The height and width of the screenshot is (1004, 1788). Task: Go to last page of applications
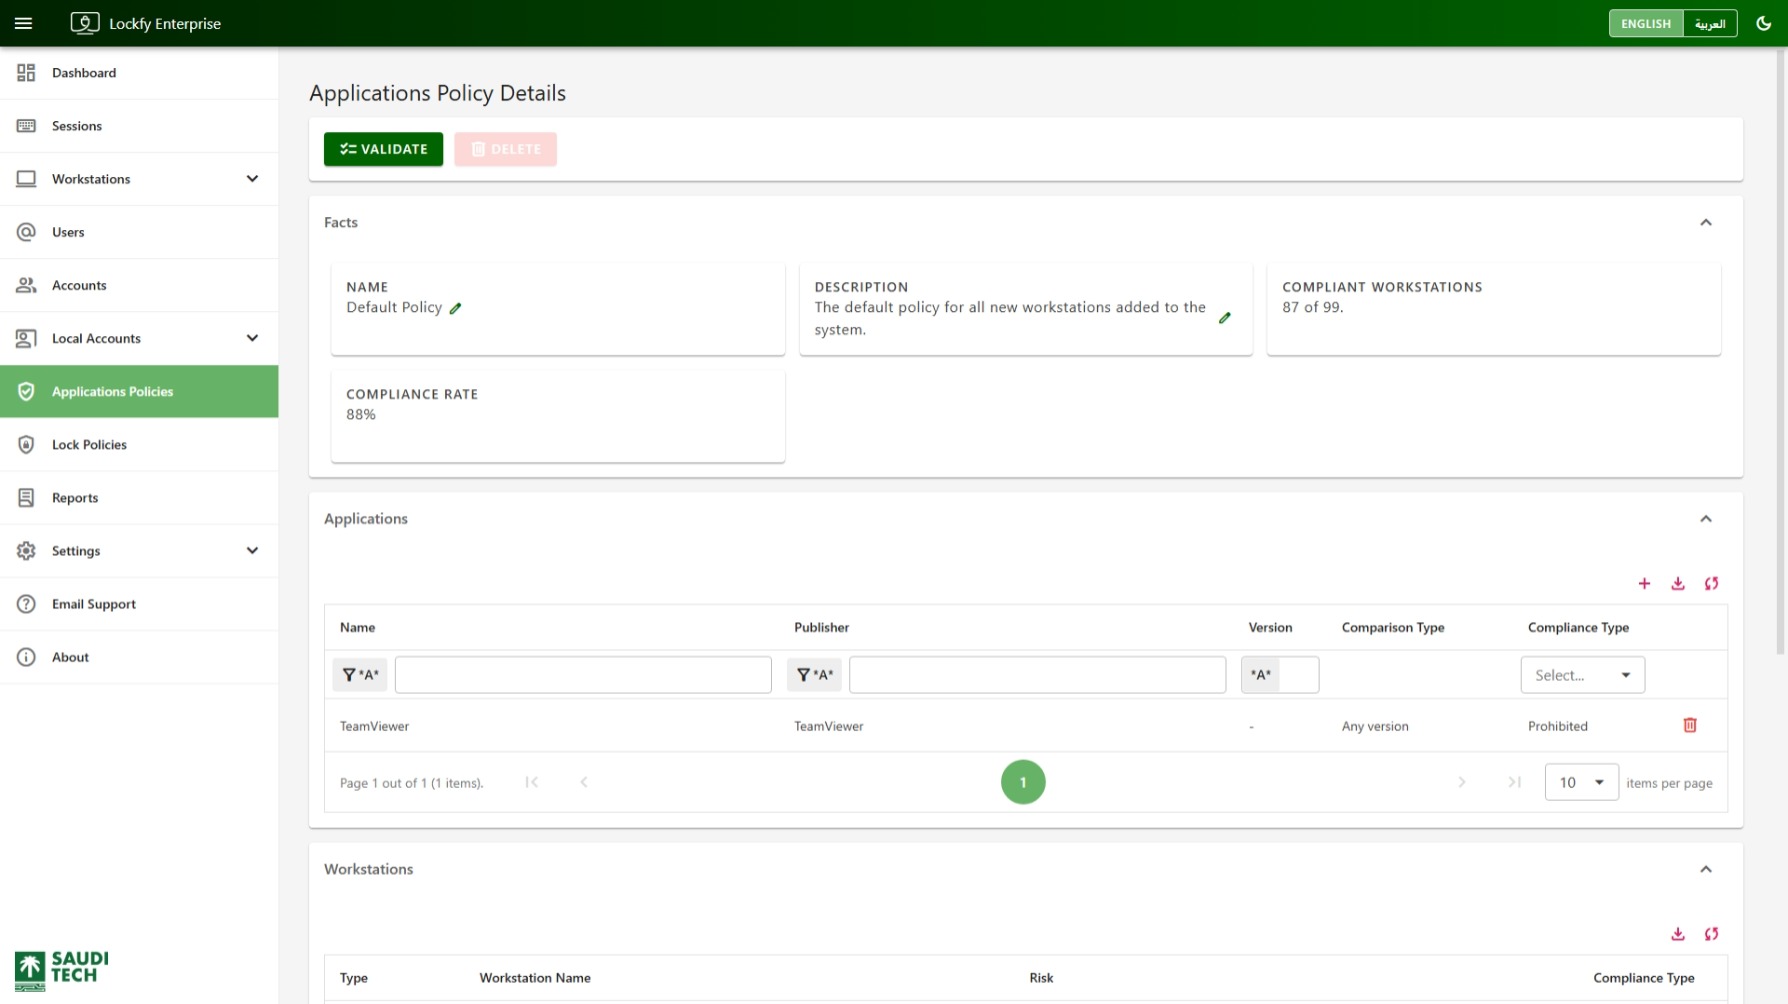pos(1514,782)
